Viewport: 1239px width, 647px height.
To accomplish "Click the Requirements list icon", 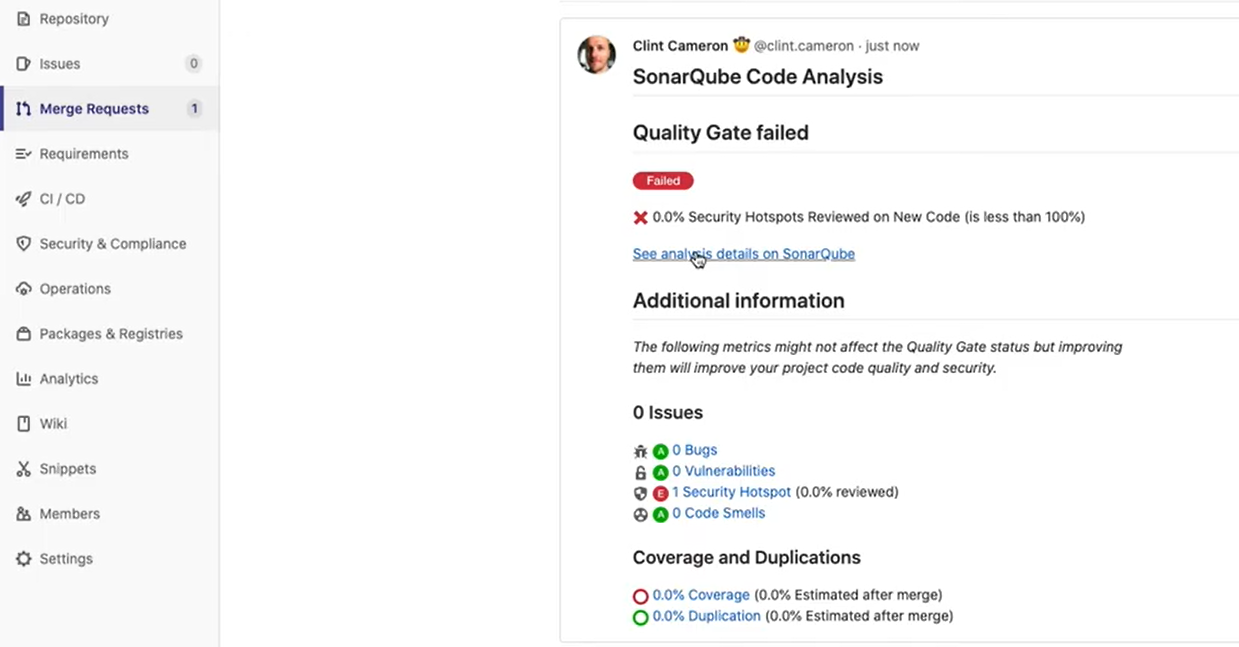I will tap(24, 154).
